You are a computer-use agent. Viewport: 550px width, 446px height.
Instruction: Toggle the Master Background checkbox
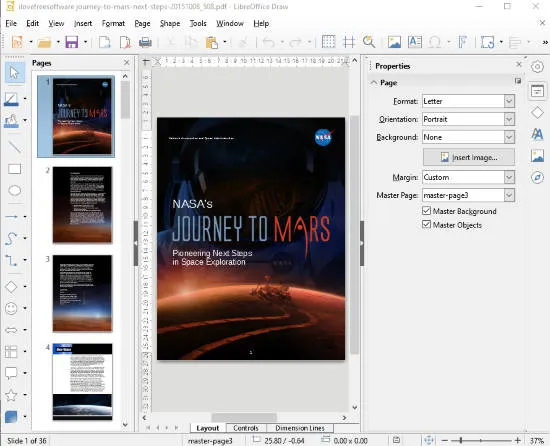click(x=426, y=211)
